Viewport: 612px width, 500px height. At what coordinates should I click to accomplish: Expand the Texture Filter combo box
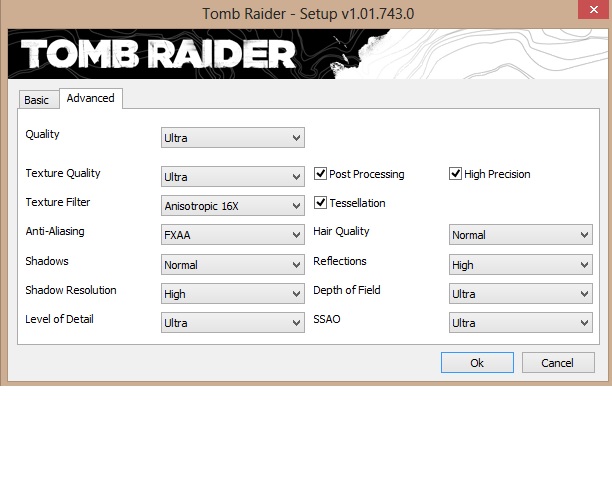(x=233, y=205)
